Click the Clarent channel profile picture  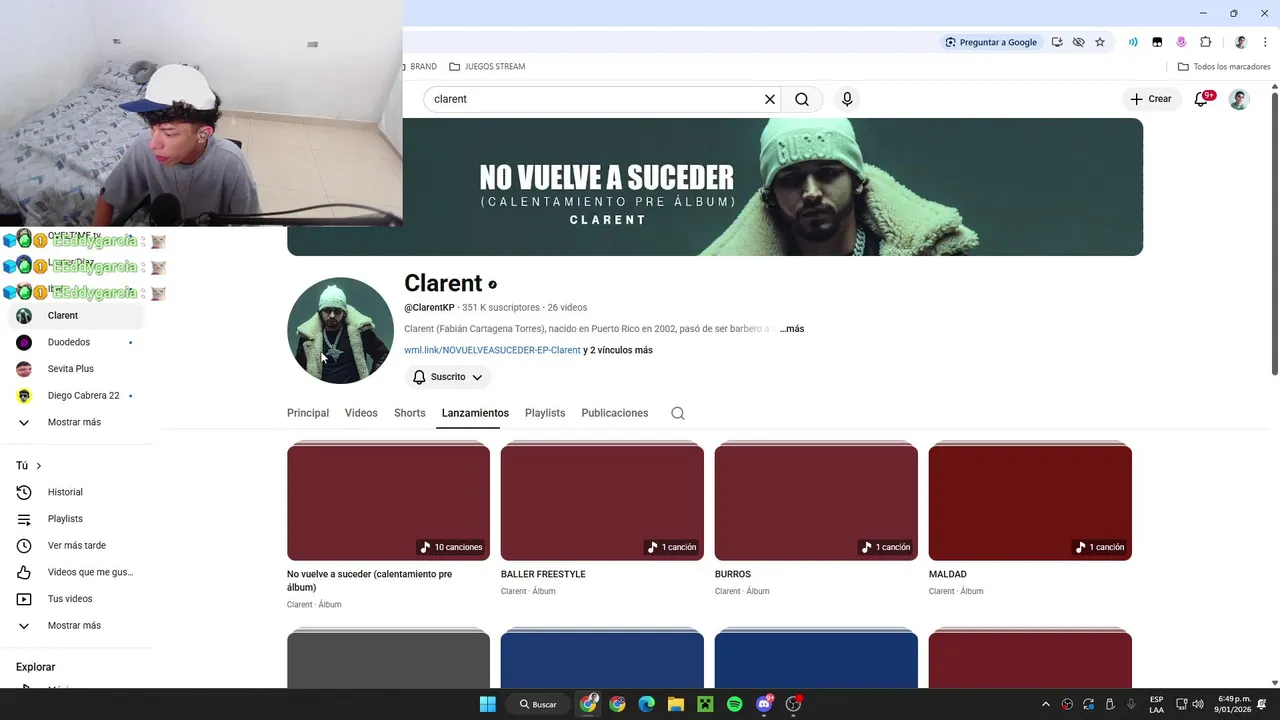coord(340,330)
